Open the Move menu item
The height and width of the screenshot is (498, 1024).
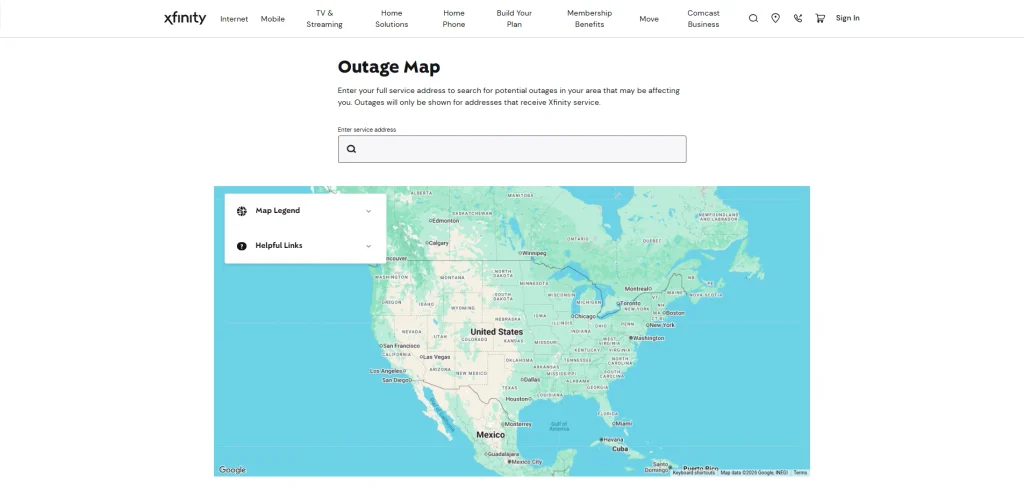coord(648,19)
